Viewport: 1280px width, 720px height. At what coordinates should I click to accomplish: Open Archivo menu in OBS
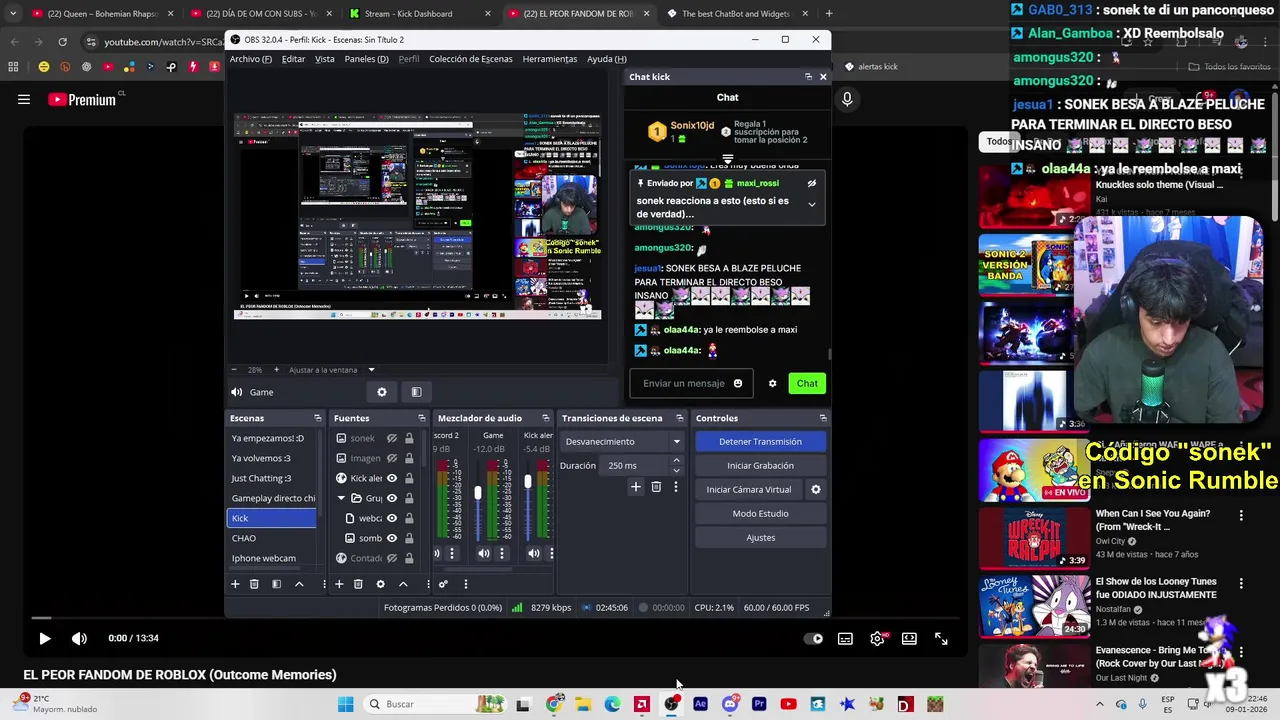[250, 59]
